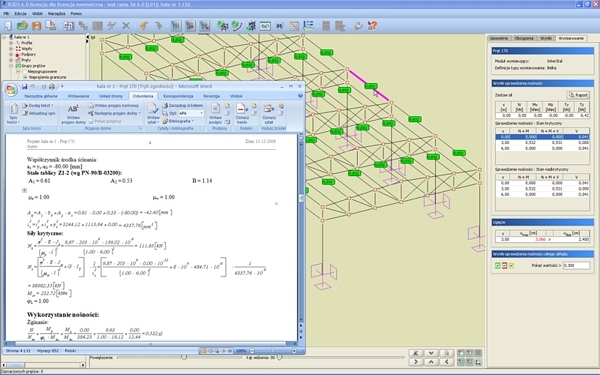
Task: Undo with the orange back arrow icon
Action: (x=143, y=26)
